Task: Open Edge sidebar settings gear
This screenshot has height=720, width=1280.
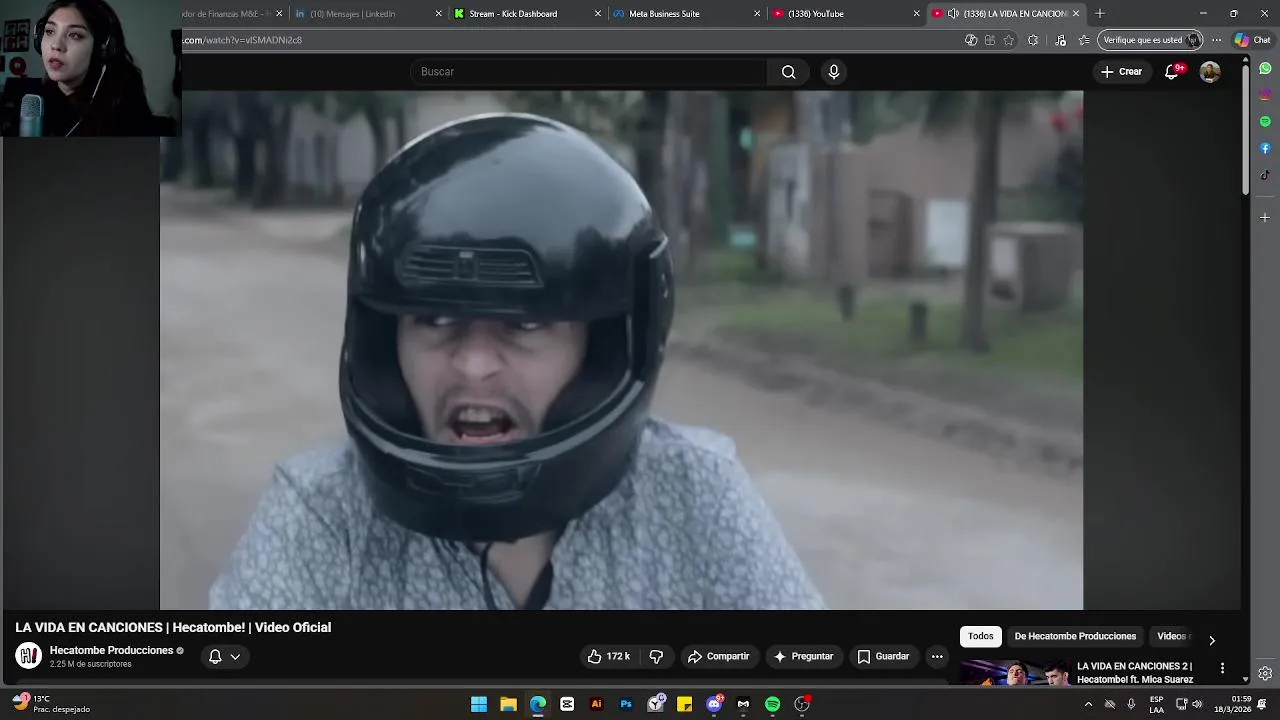Action: pyautogui.click(x=1265, y=673)
